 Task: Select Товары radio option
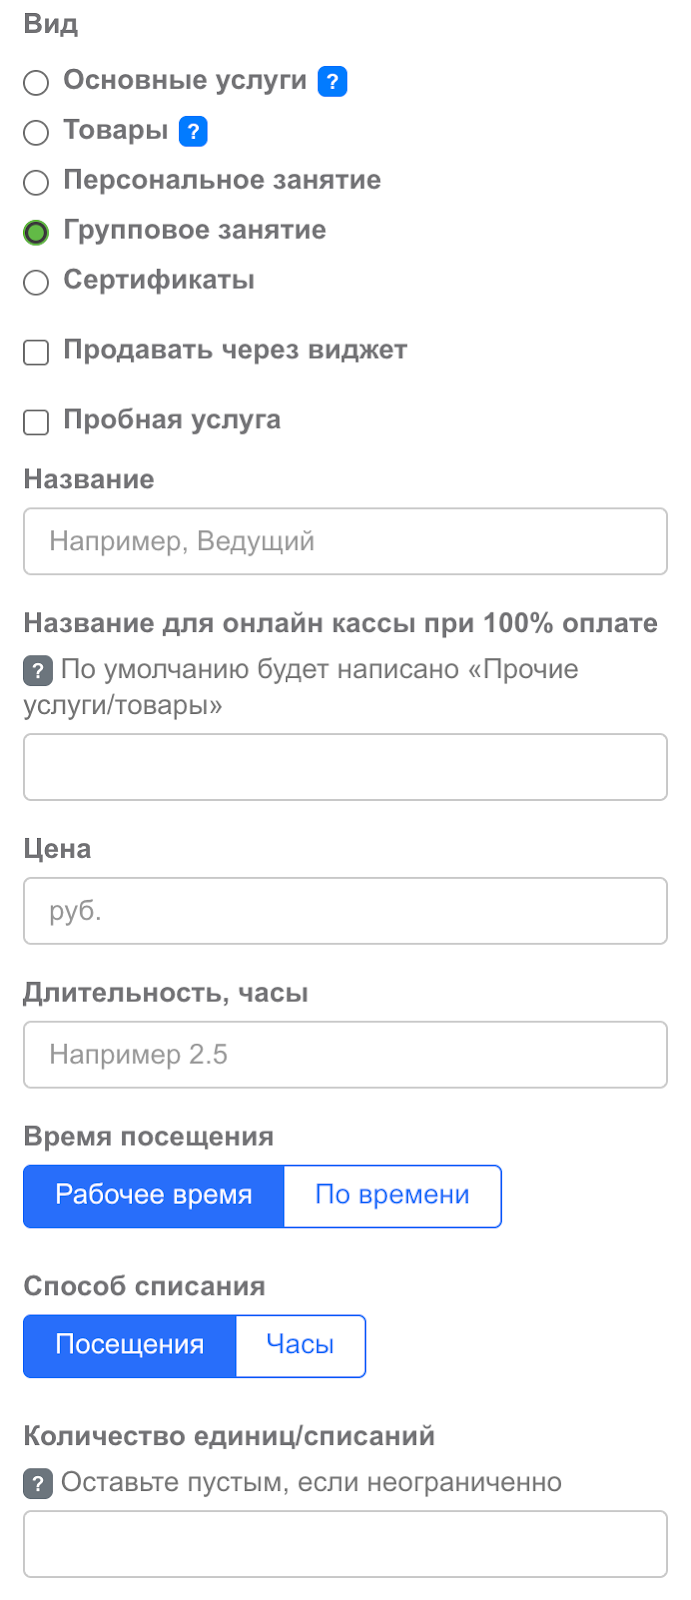pyautogui.click(x=36, y=132)
